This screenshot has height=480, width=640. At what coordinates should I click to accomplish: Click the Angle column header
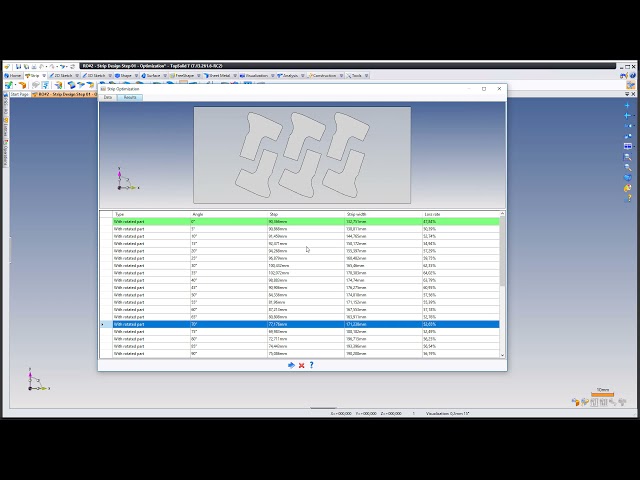(x=197, y=214)
